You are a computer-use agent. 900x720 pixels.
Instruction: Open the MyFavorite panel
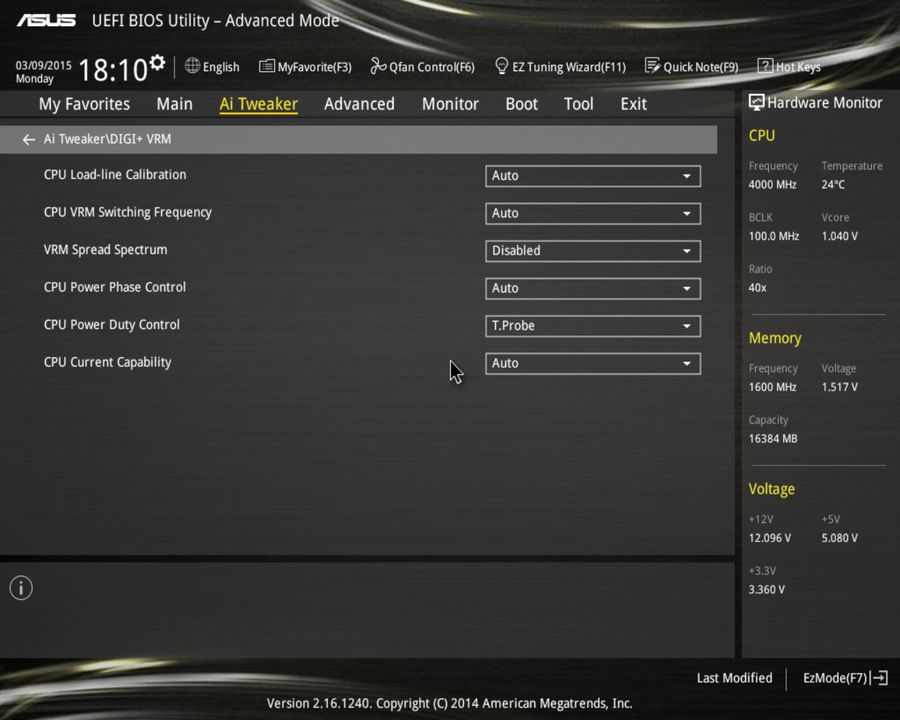(x=305, y=67)
